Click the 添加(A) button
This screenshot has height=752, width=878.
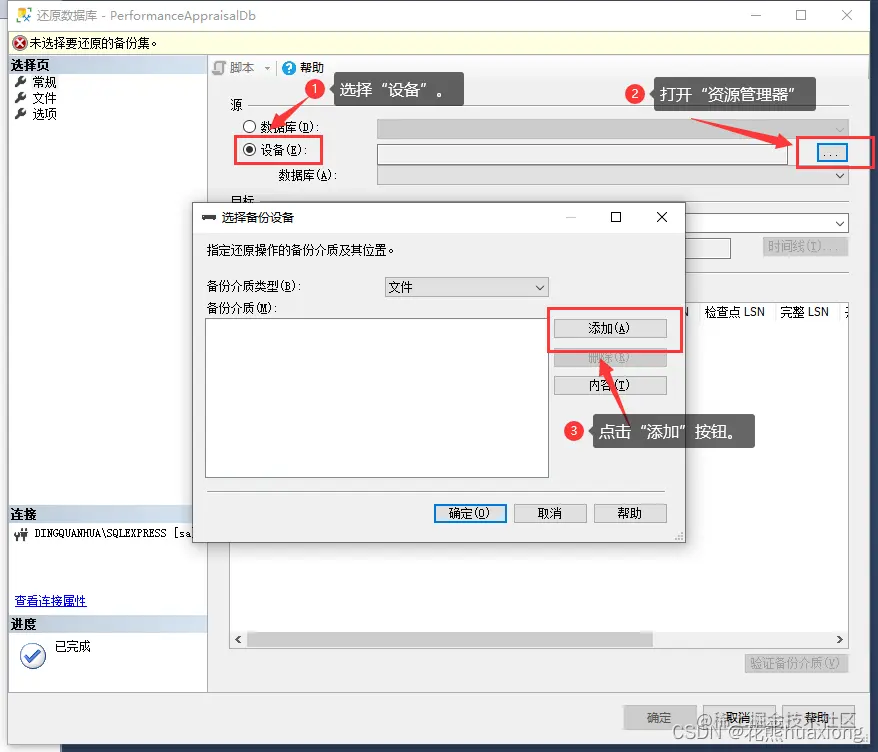(x=610, y=328)
